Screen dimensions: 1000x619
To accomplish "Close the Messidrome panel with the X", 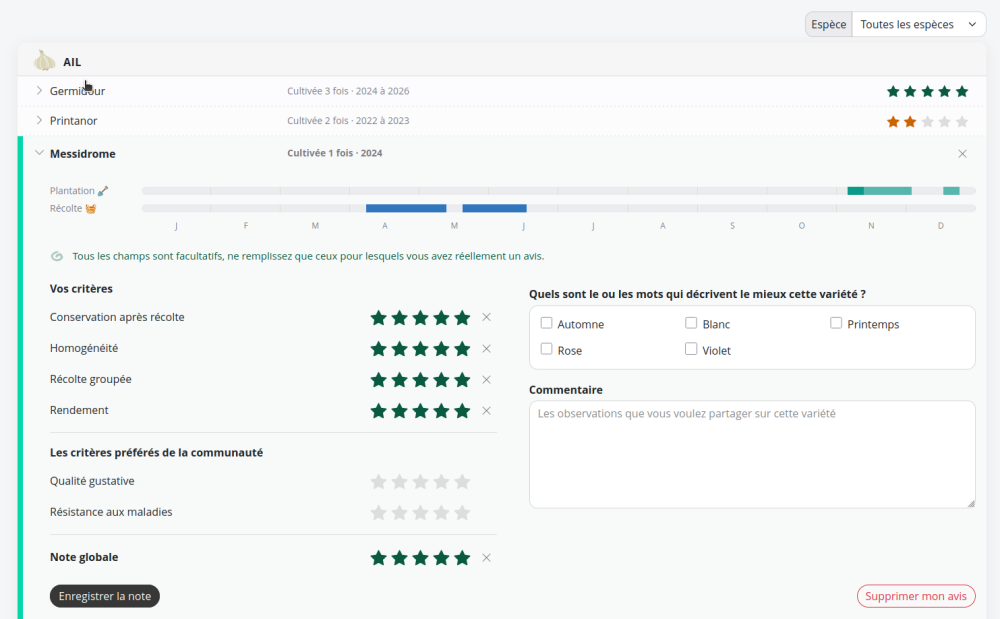I will (962, 154).
